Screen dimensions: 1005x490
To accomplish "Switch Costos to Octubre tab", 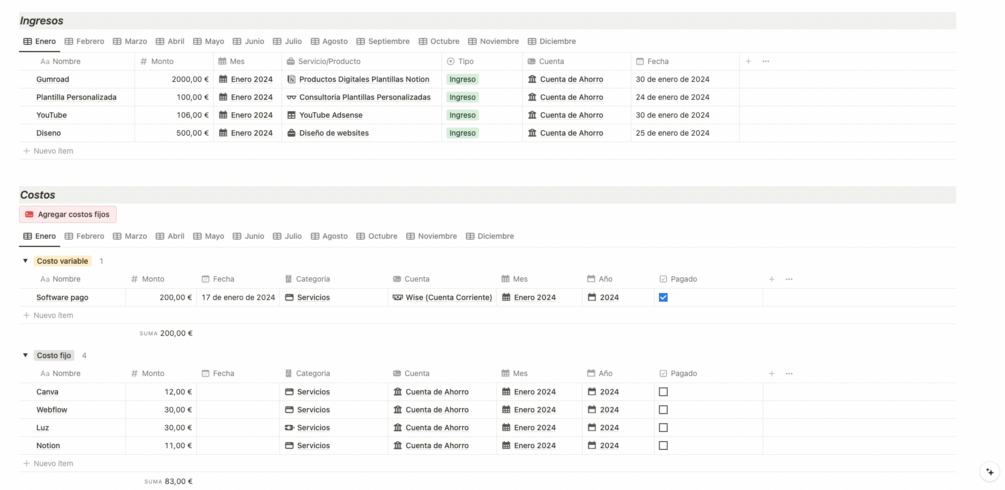I will pos(377,236).
